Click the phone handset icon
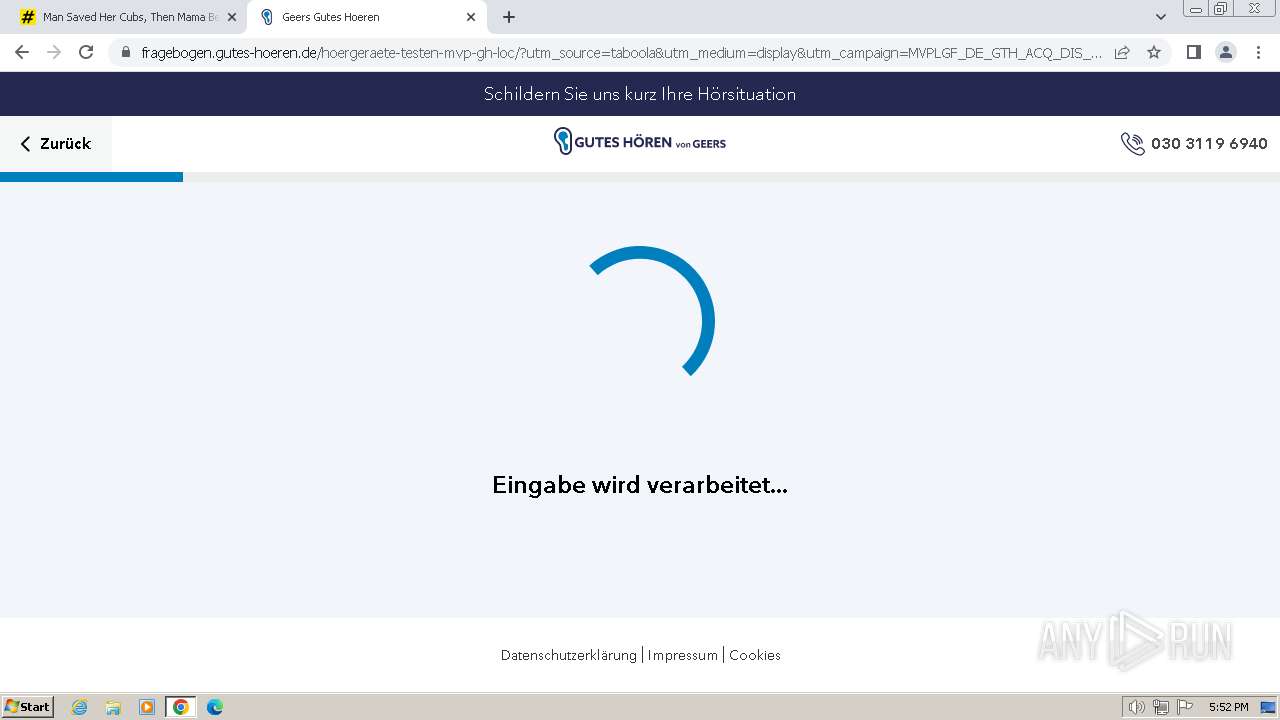Viewport: 1280px width, 720px height. pyautogui.click(x=1132, y=144)
